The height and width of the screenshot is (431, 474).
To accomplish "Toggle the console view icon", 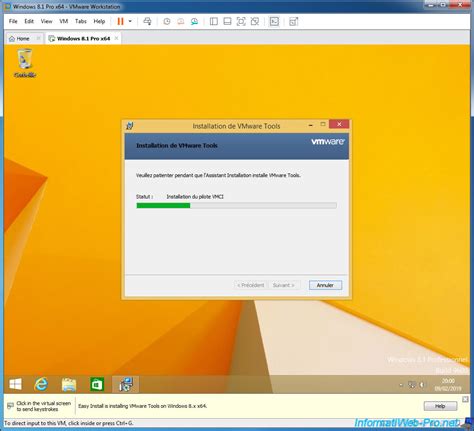I will point(274,22).
